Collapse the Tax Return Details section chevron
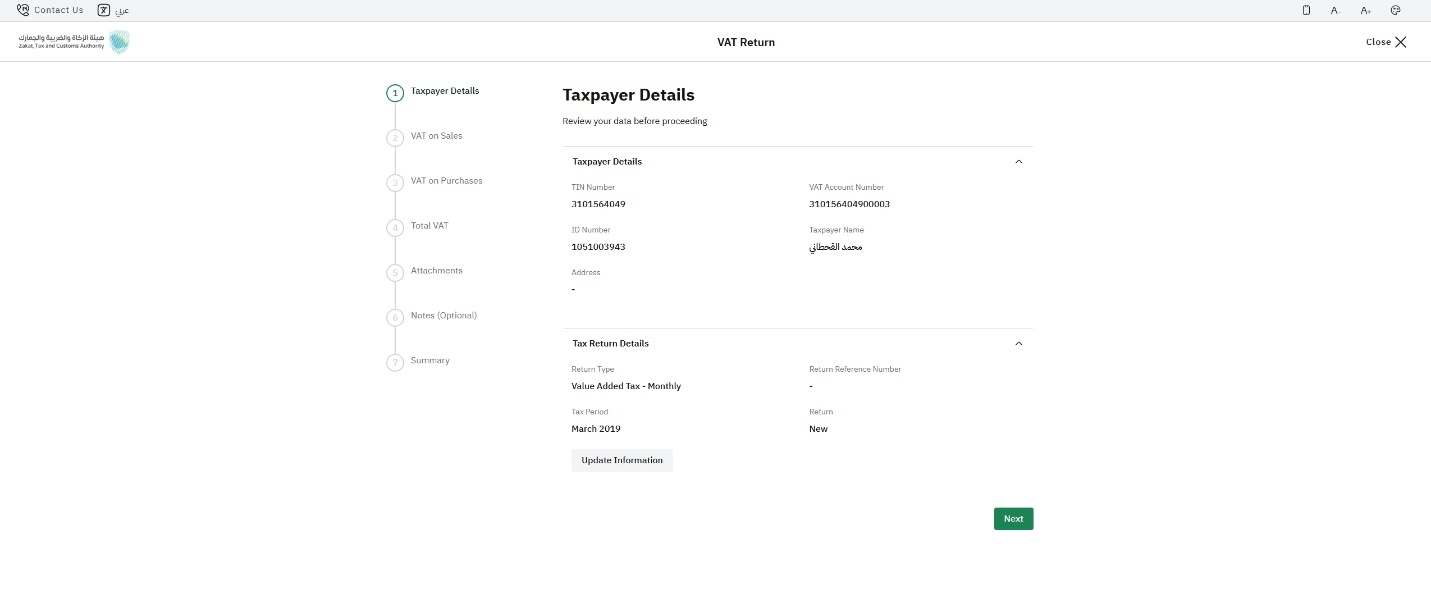Image resolution: width=1431 pixels, height=598 pixels. click(1019, 343)
